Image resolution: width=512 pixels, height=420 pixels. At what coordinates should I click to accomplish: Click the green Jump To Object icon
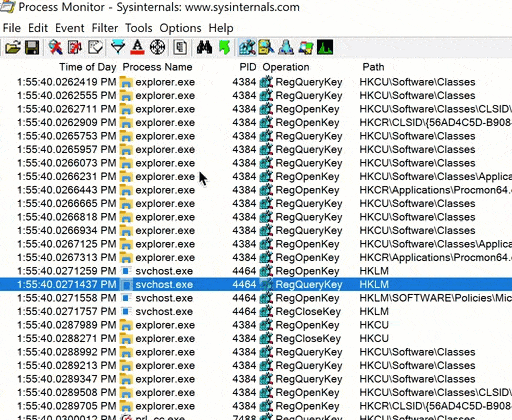[225, 48]
